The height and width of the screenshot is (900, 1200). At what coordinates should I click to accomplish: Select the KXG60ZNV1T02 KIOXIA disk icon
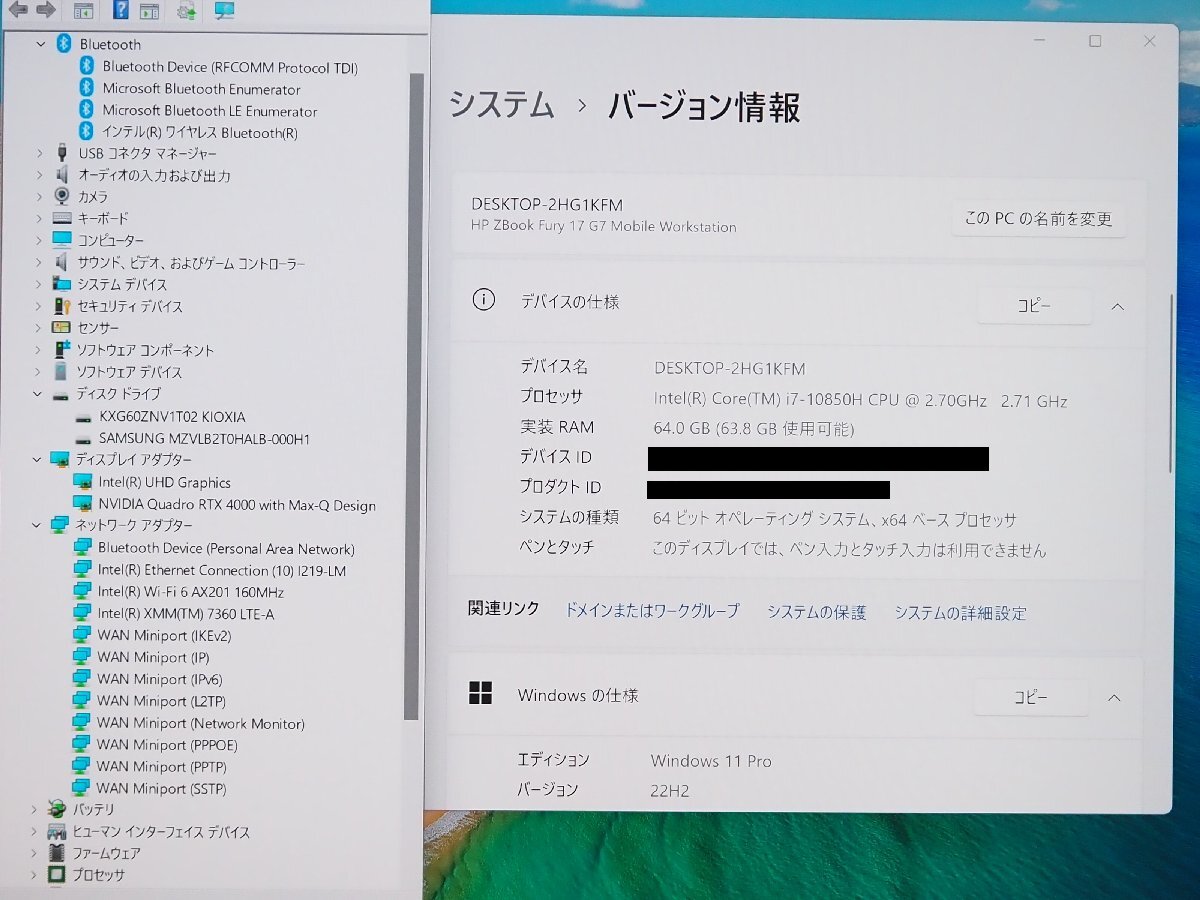click(x=85, y=417)
